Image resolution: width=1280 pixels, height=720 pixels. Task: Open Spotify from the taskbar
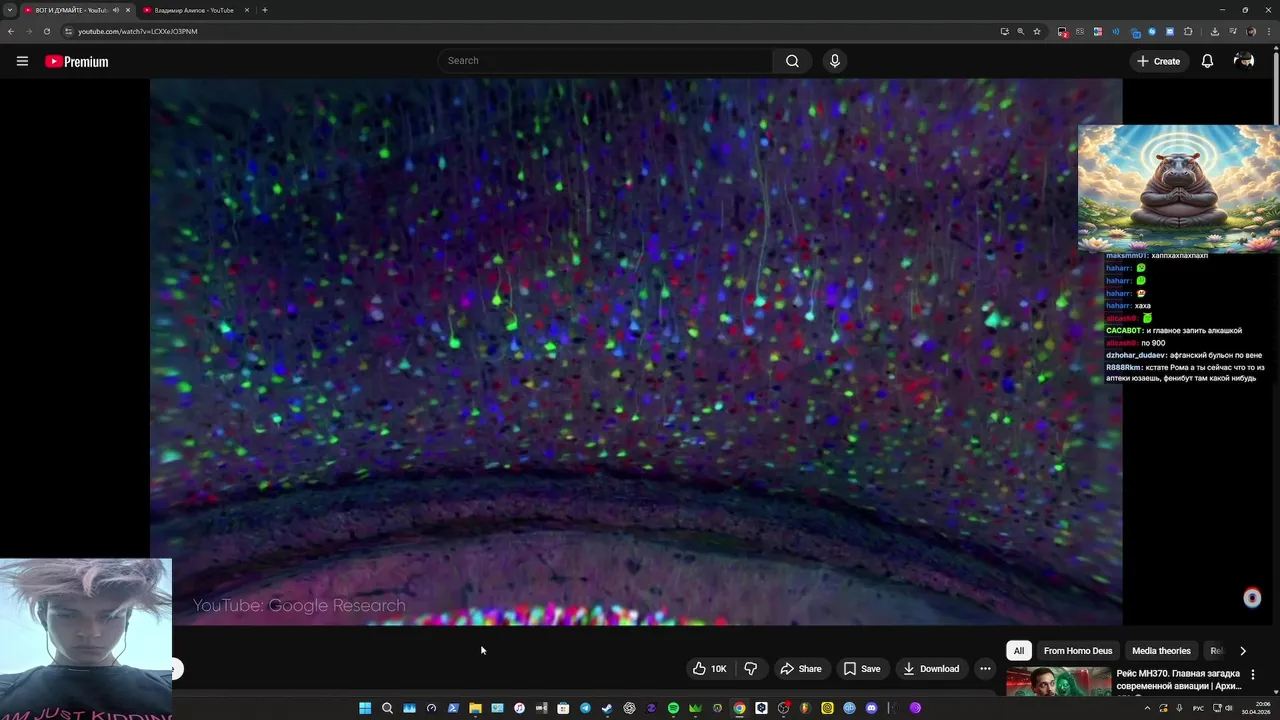click(x=673, y=708)
